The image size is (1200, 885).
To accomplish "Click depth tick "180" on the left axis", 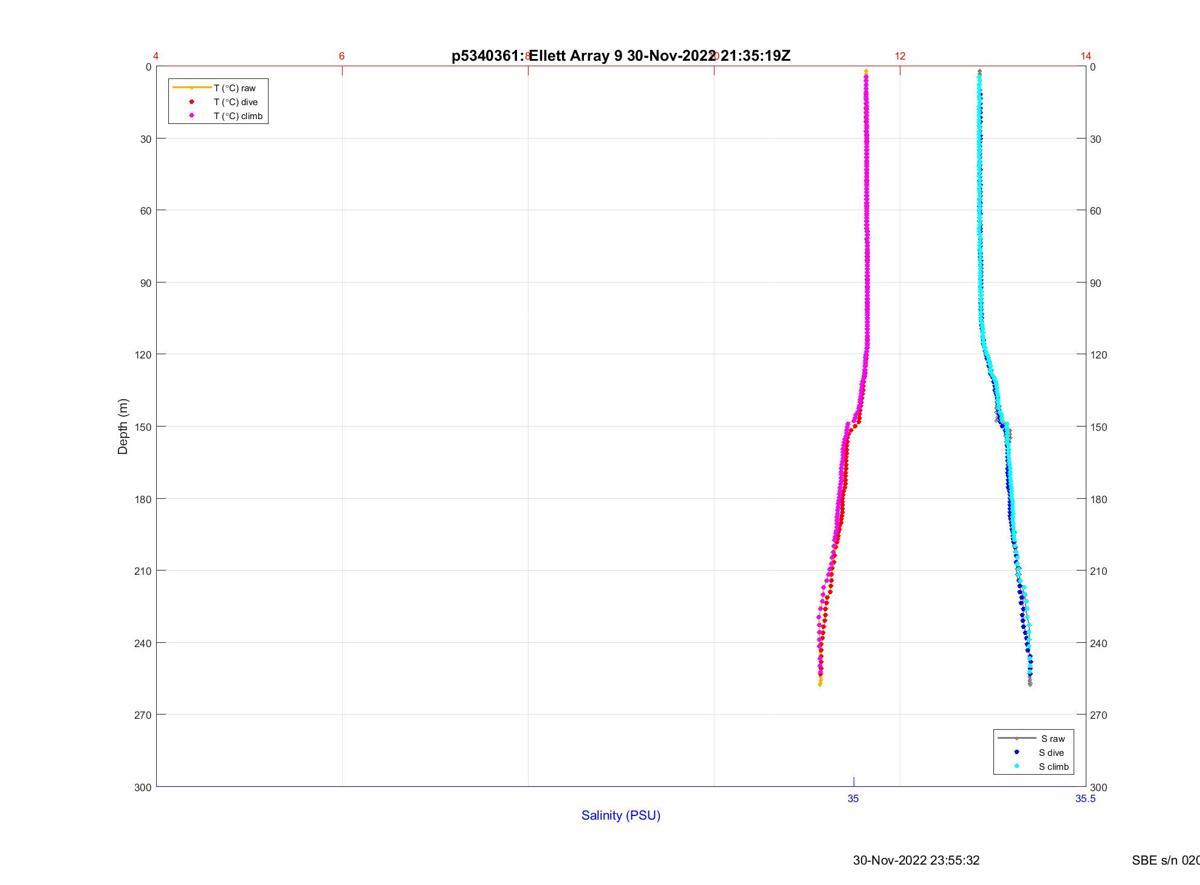I will (142, 499).
